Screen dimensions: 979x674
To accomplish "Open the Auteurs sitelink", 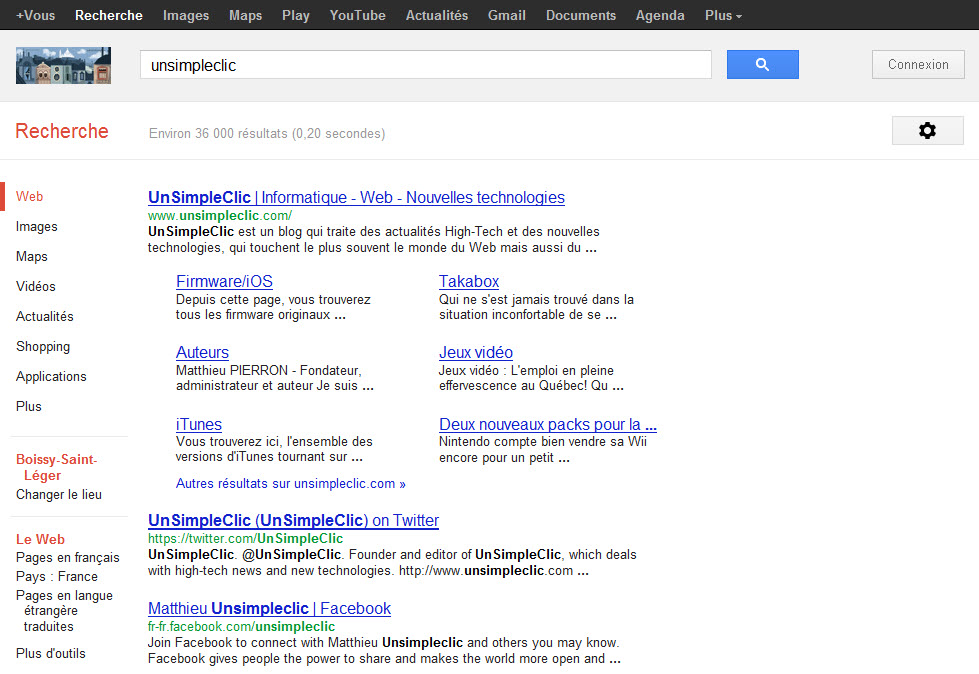I will [x=202, y=353].
